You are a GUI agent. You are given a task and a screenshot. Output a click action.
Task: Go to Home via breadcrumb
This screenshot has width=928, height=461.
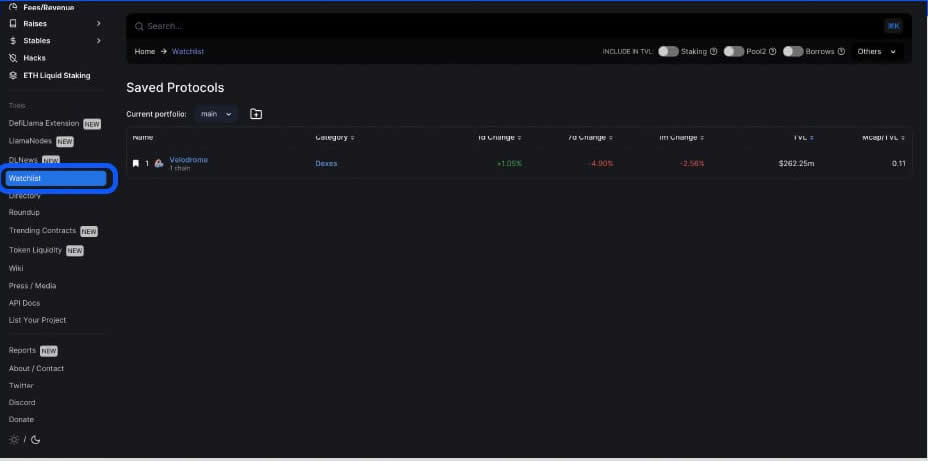coord(145,51)
